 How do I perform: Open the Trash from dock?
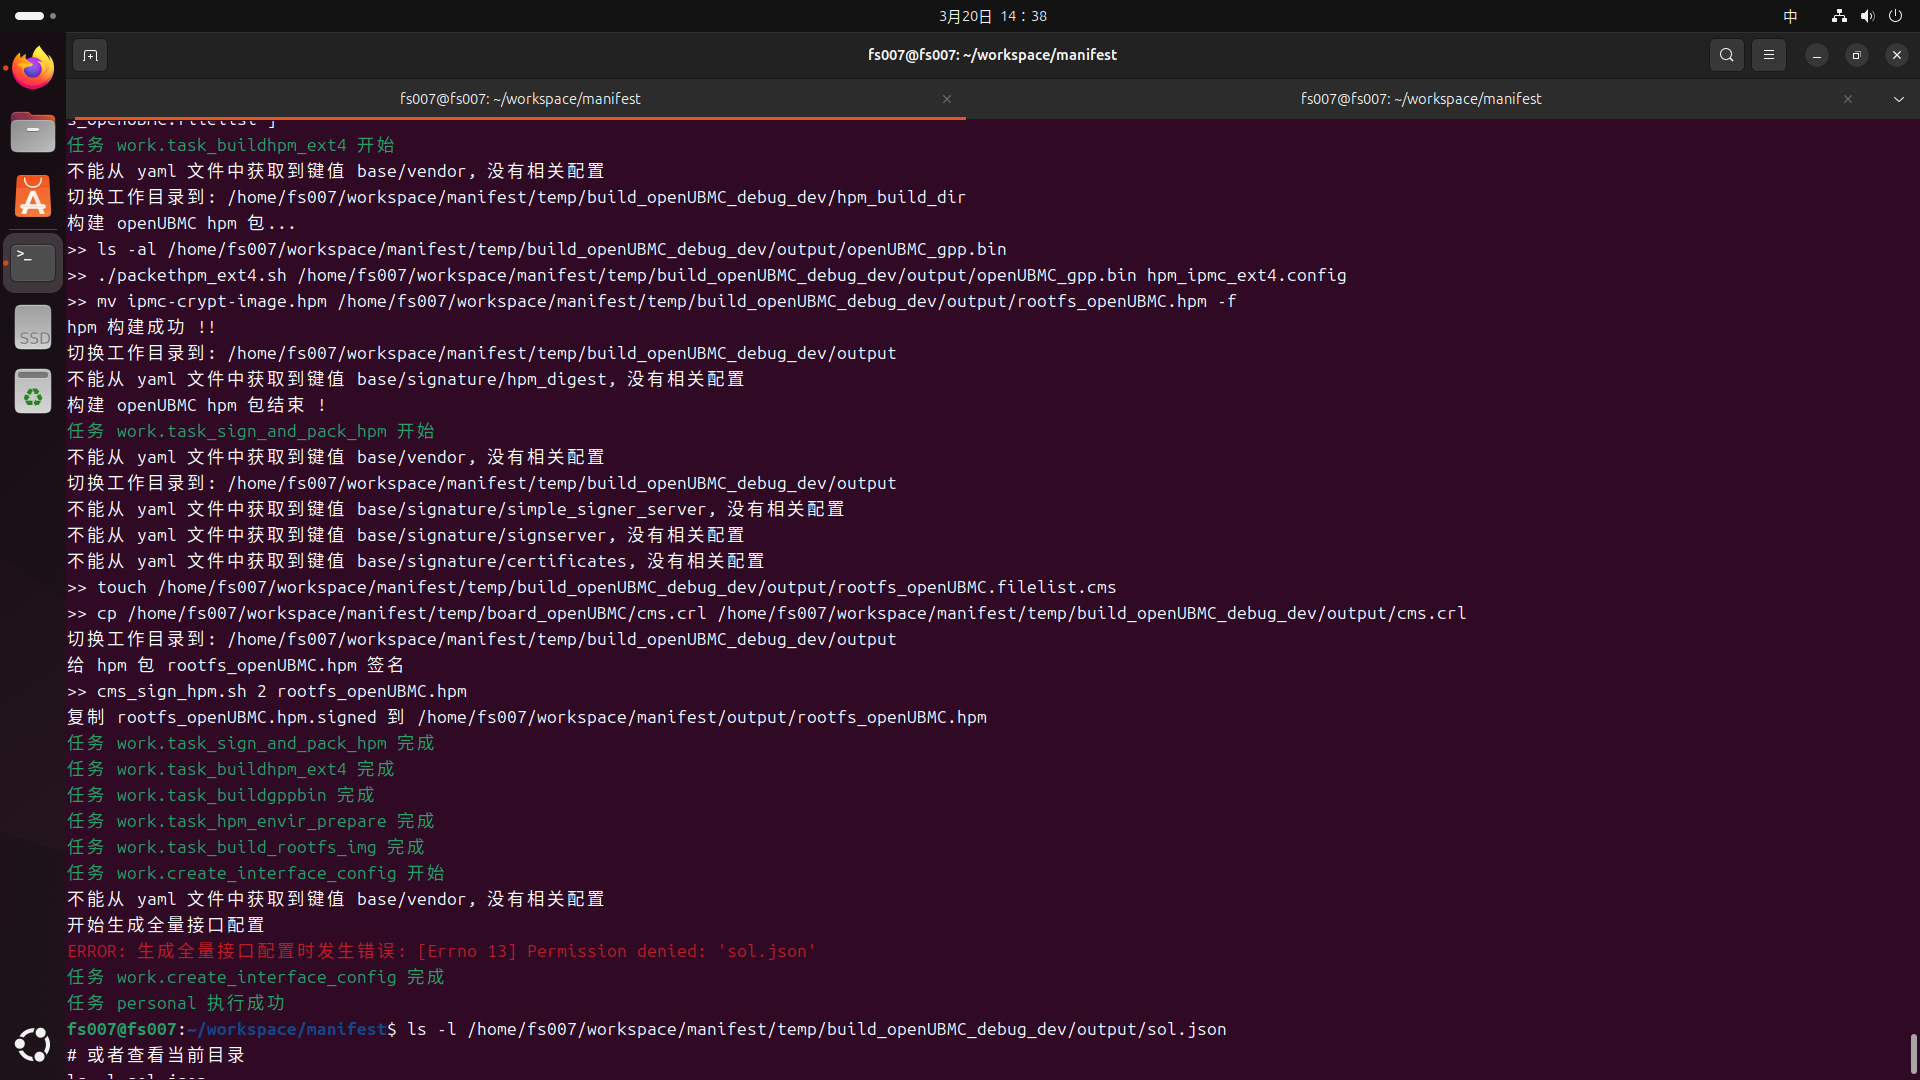coord(33,391)
